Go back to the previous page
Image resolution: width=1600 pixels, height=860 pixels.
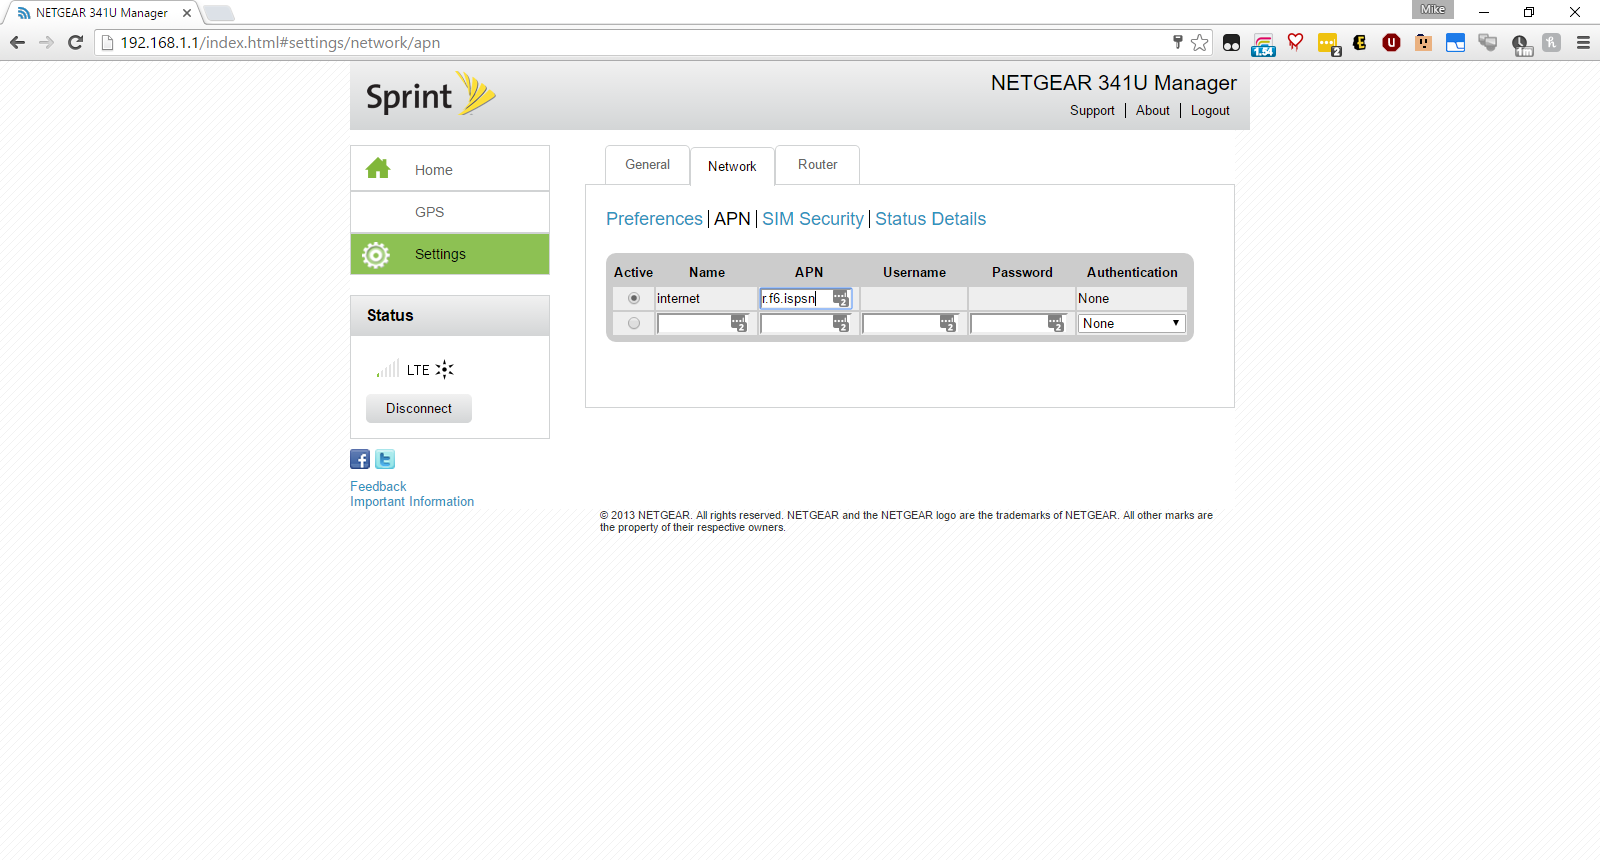coord(17,42)
